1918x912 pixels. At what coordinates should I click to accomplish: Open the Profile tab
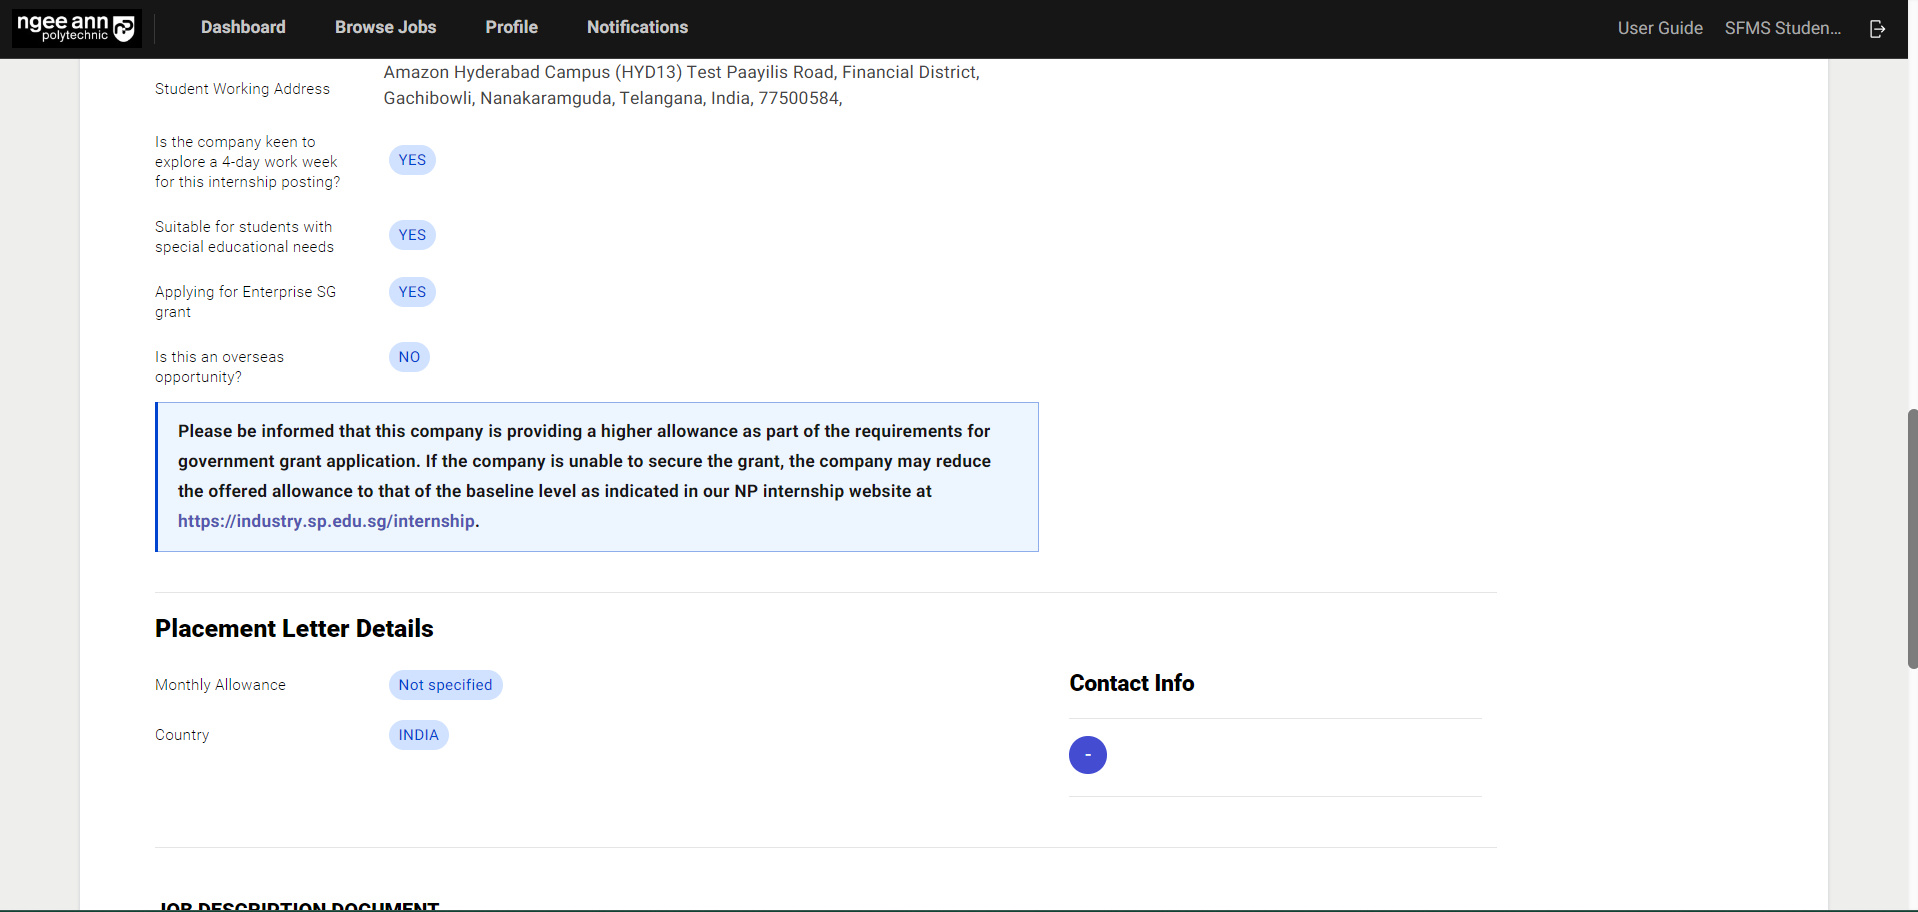click(511, 28)
